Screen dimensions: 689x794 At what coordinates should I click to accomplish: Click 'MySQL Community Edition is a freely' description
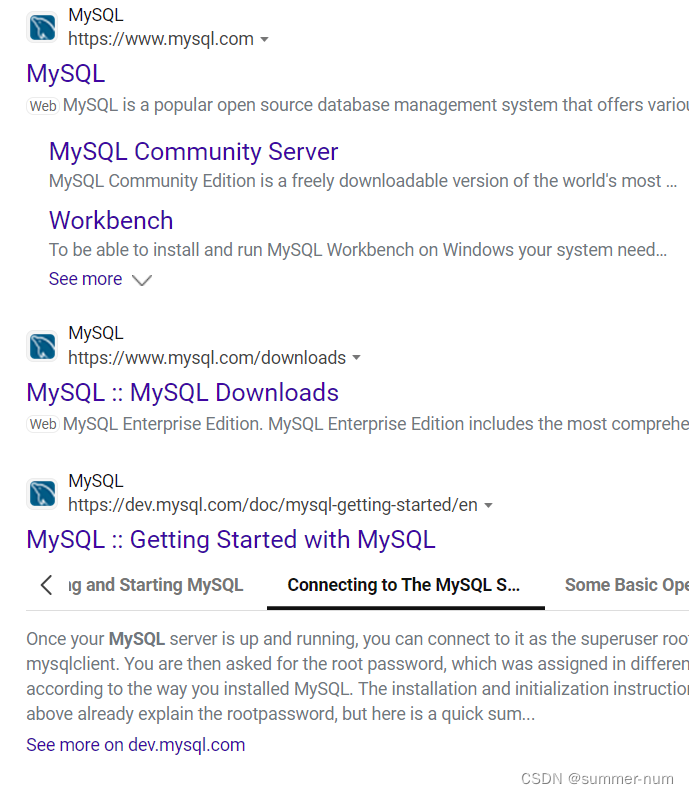coord(362,181)
